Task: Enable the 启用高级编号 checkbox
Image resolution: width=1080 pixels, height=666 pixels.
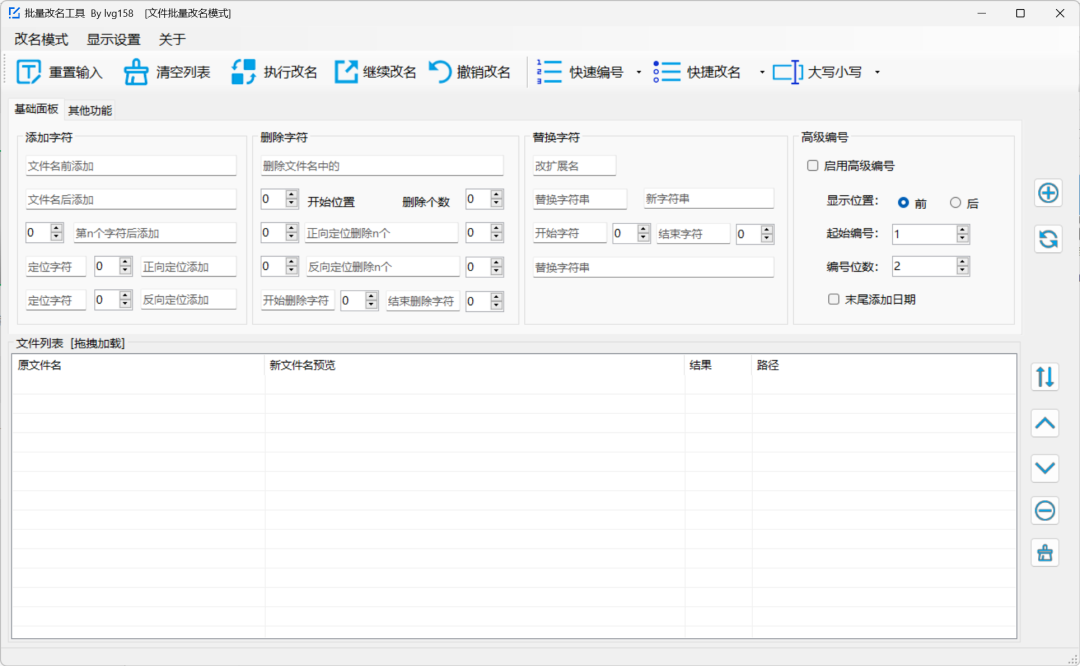Action: coord(813,166)
